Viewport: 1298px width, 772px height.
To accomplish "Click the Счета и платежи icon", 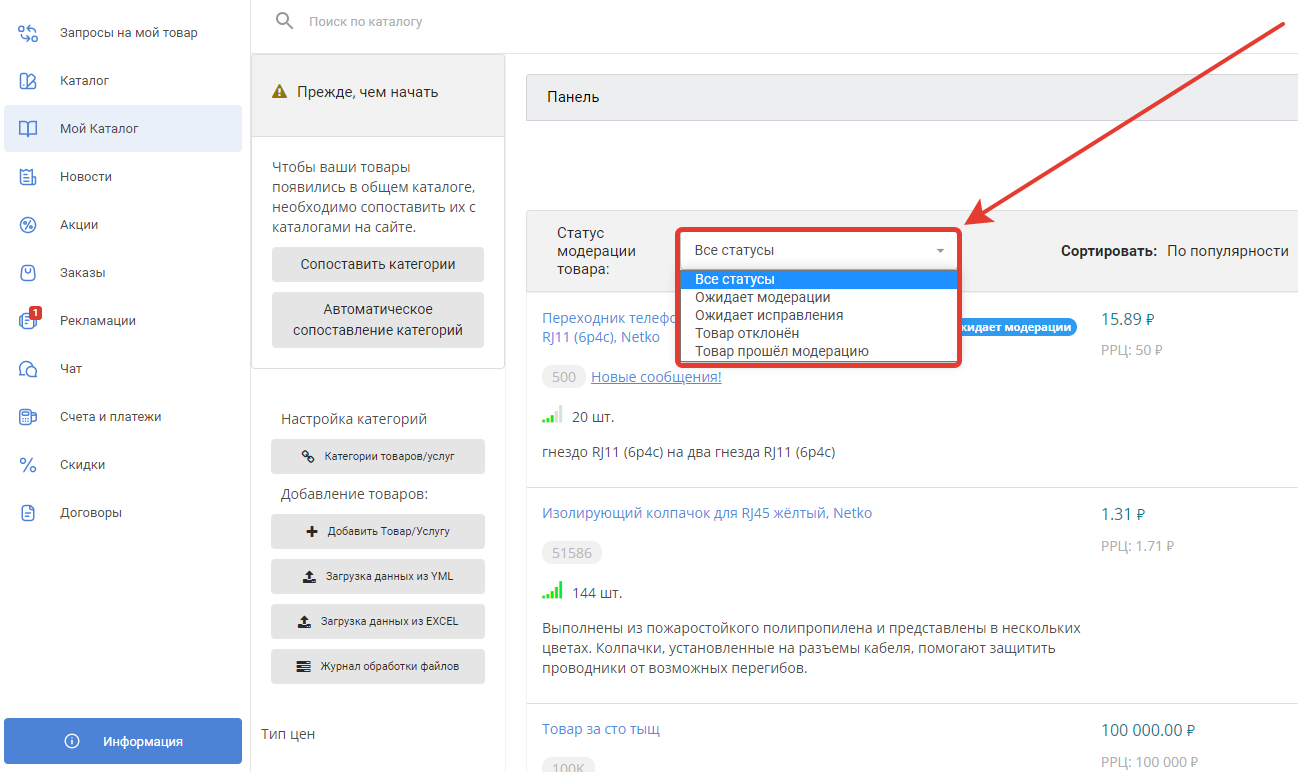I will [28, 417].
